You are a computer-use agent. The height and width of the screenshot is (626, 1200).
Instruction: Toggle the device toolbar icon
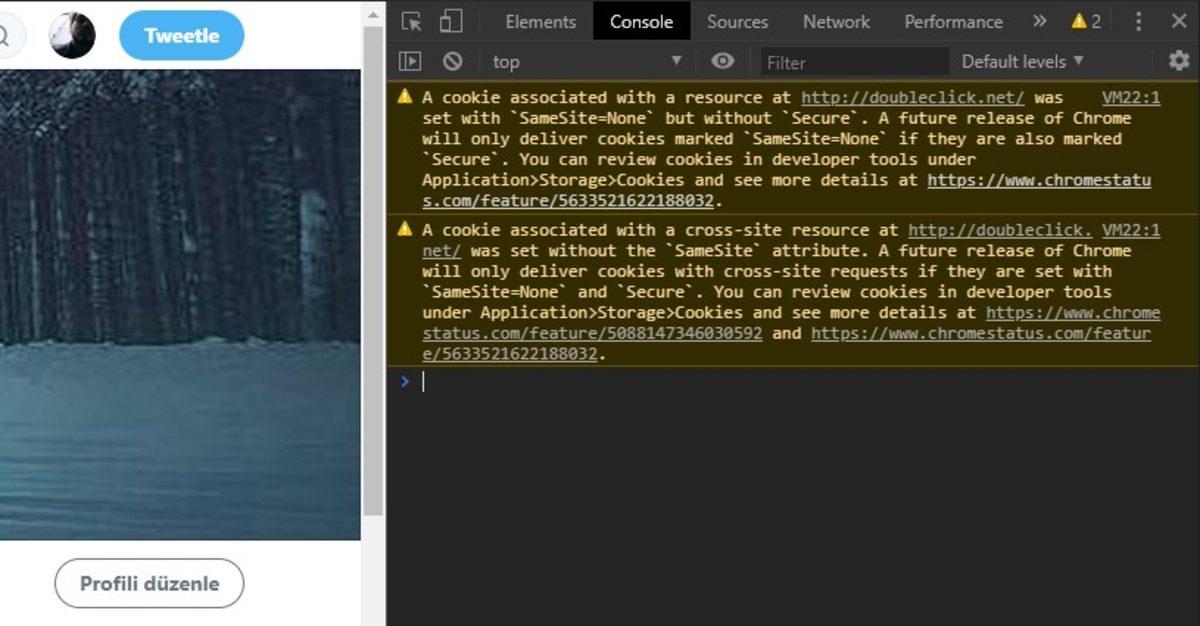pyautogui.click(x=451, y=21)
